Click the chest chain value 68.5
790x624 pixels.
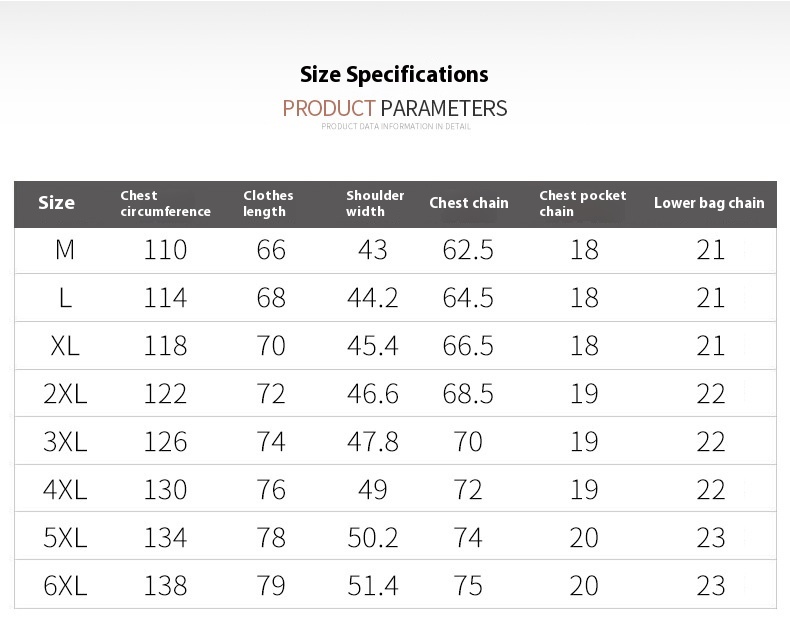[x=468, y=394]
